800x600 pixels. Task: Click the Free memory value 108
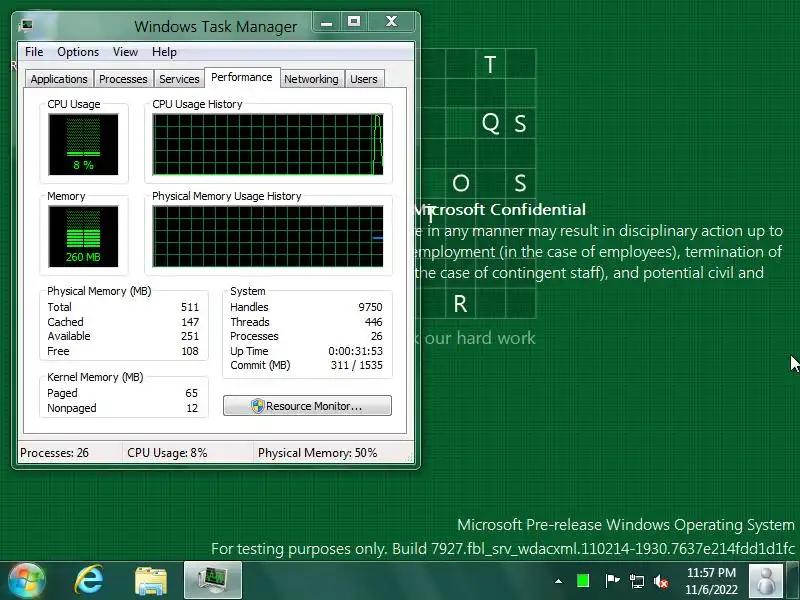(x=189, y=351)
